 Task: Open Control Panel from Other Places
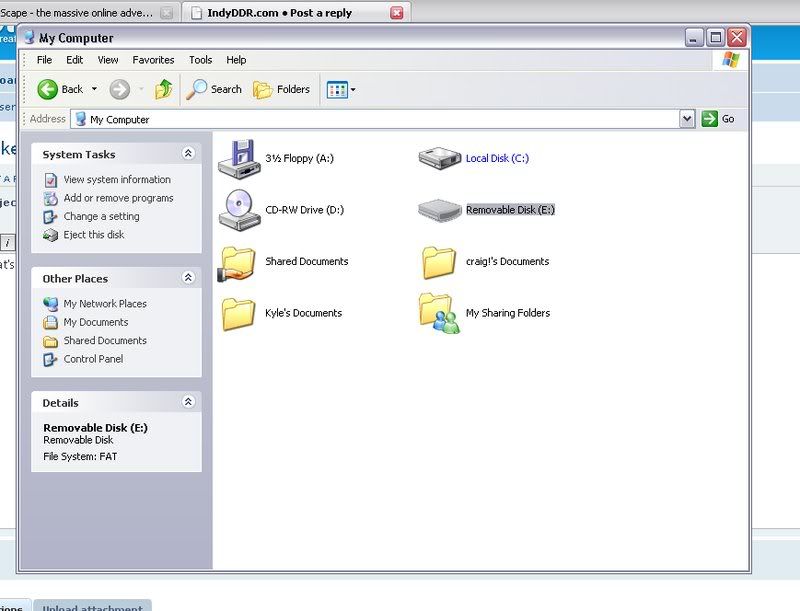93,359
